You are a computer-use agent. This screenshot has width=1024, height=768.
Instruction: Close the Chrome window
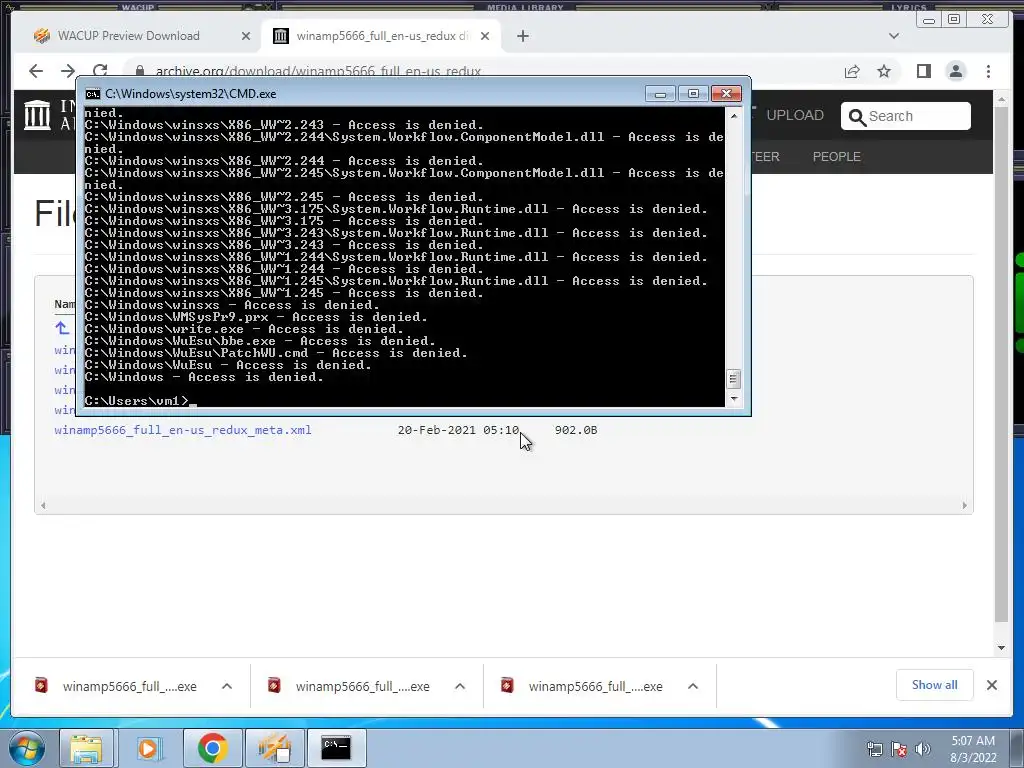(x=988, y=20)
